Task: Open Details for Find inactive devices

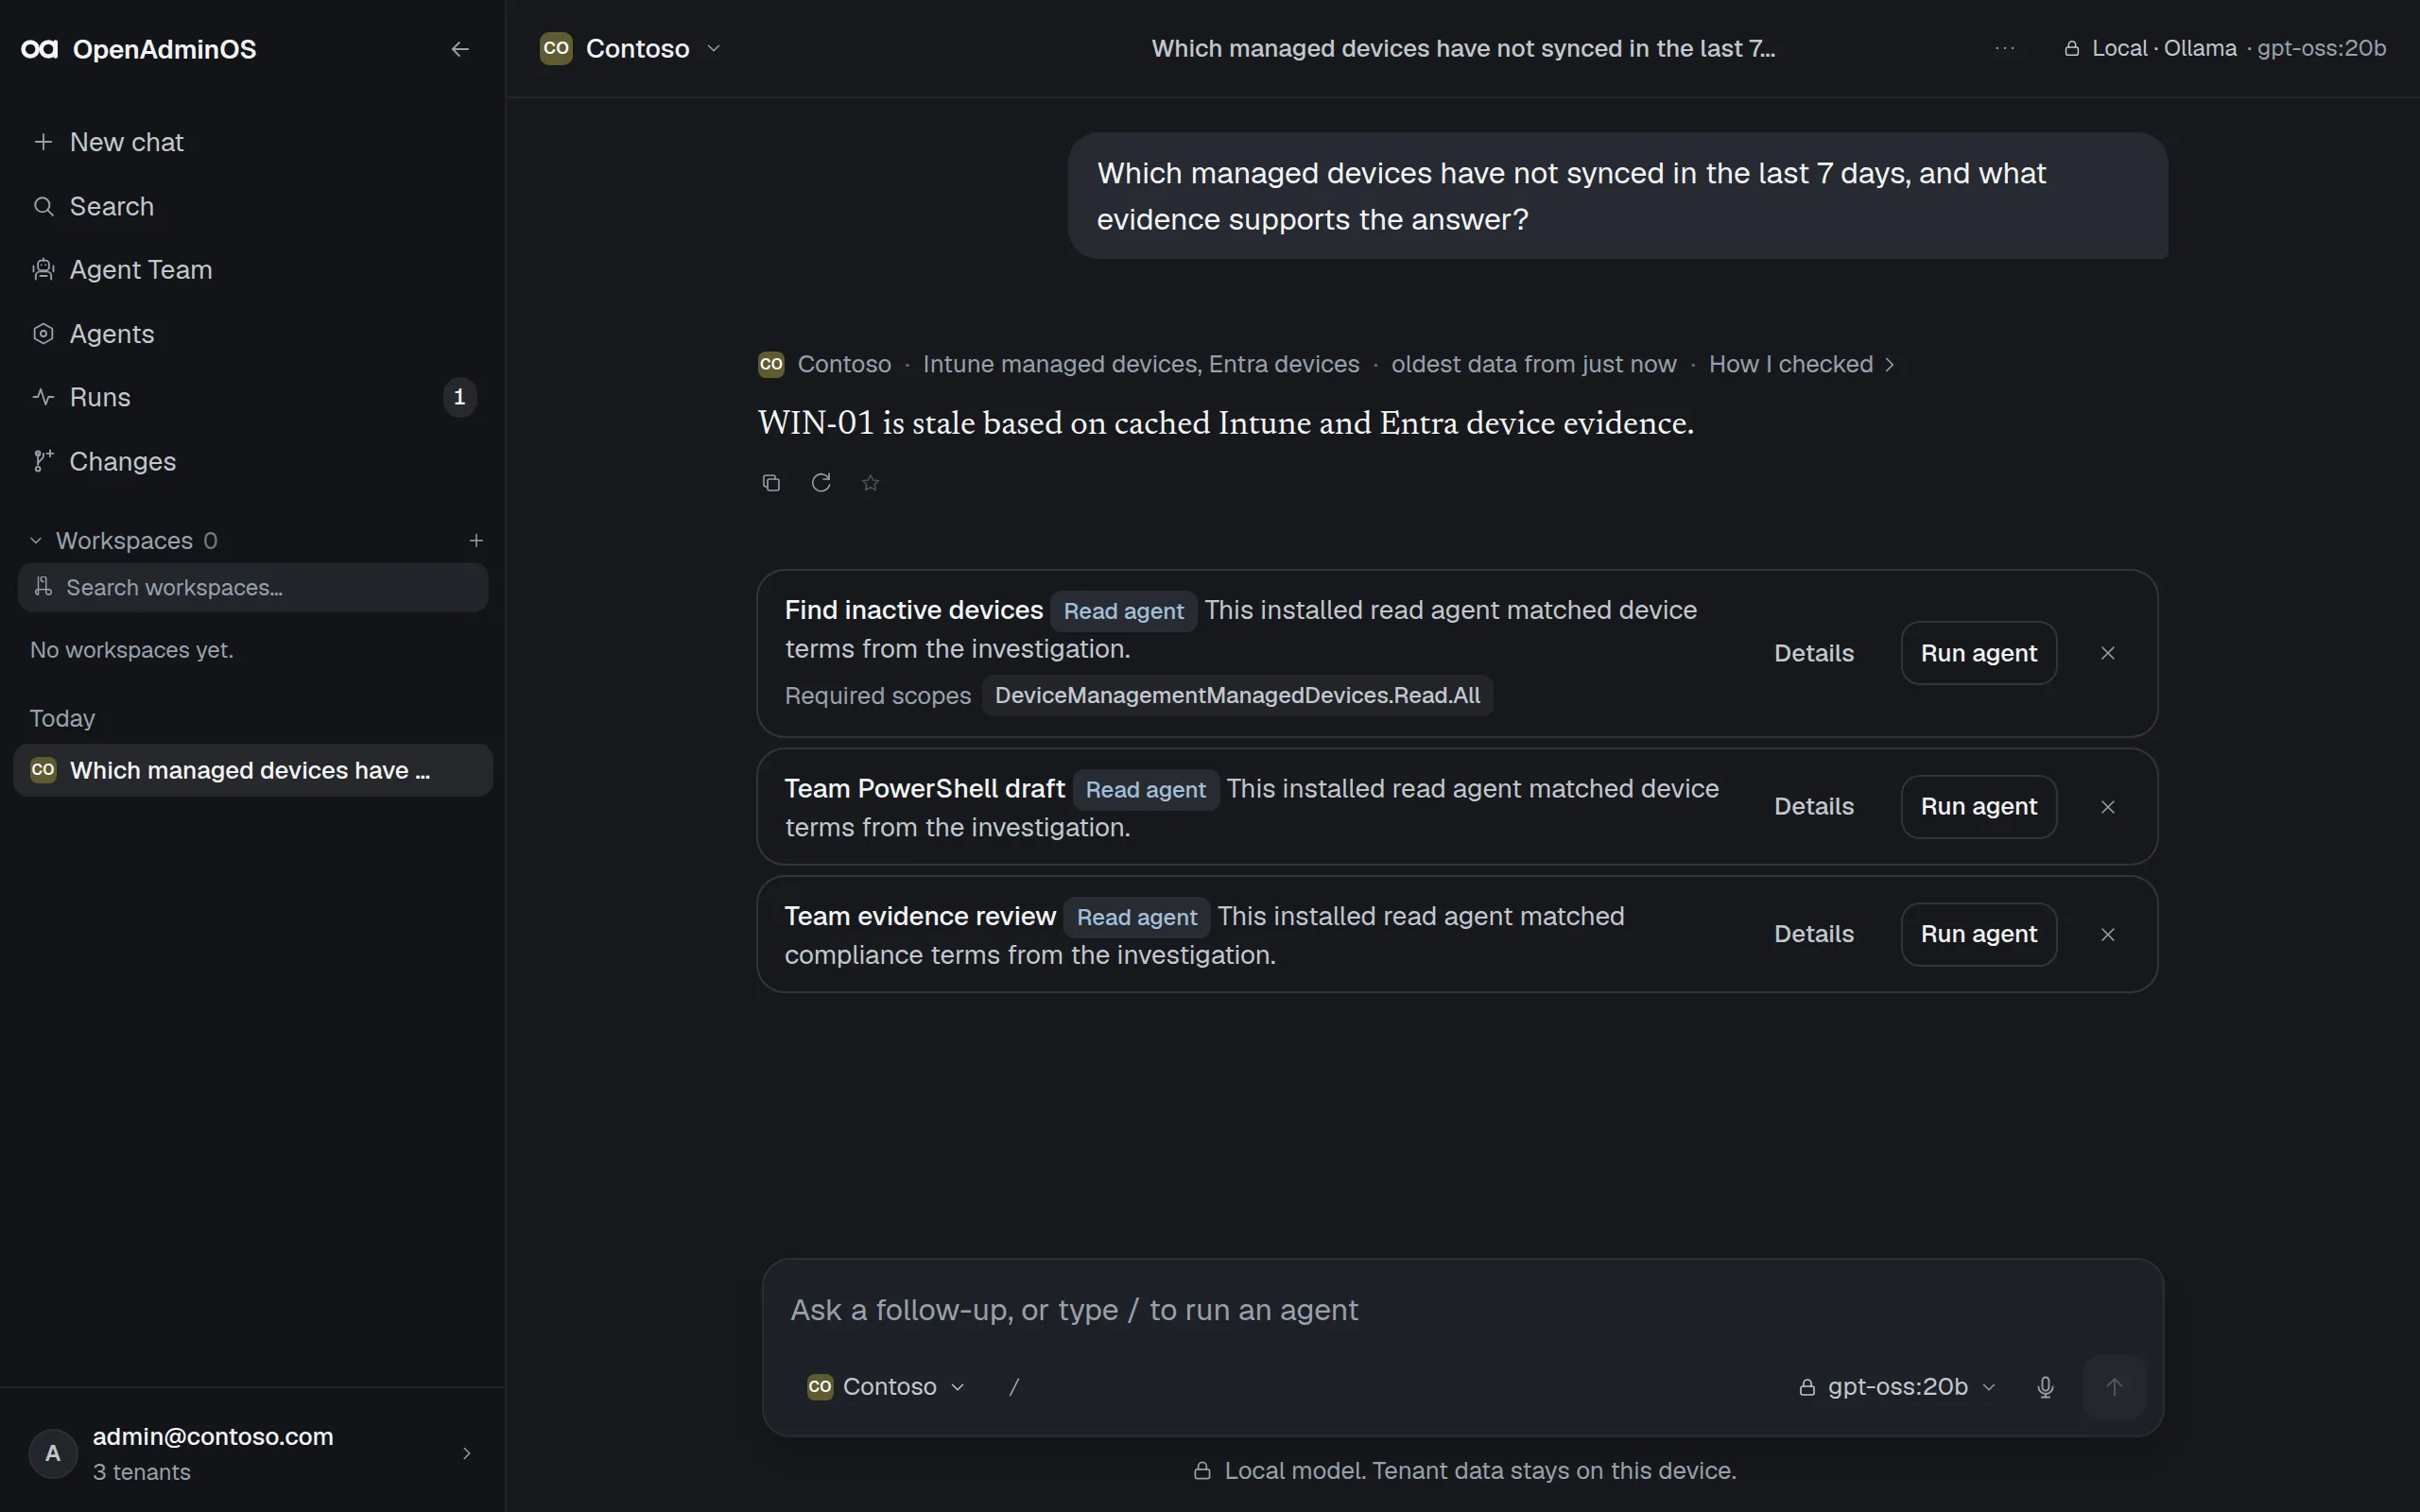Action: 1813,653
